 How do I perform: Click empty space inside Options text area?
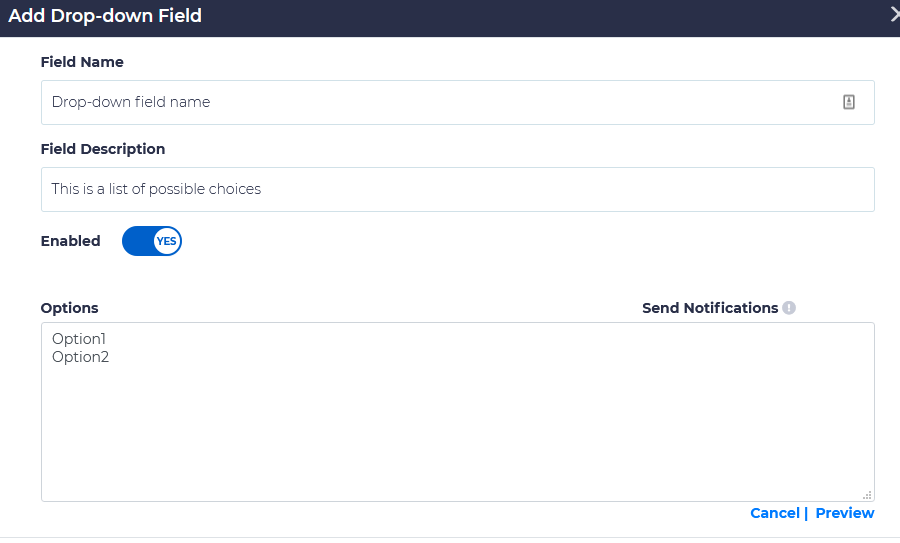point(457,430)
